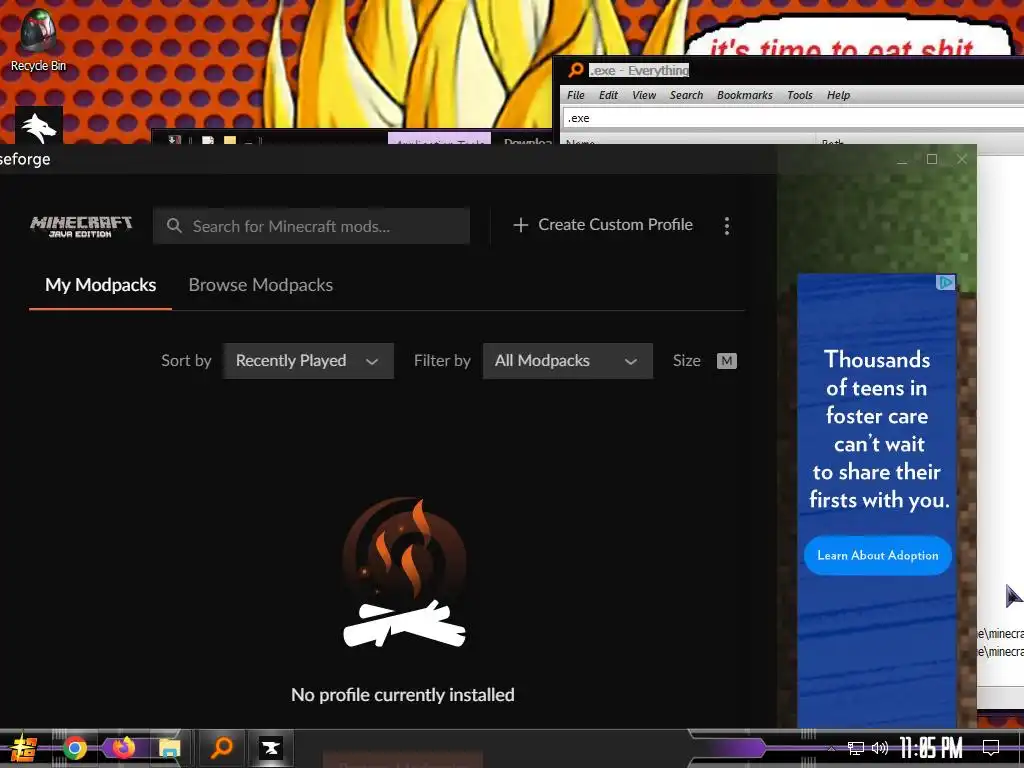
Task: Open File menu in Everything window
Action: pyautogui.click(x=576, y=95)
